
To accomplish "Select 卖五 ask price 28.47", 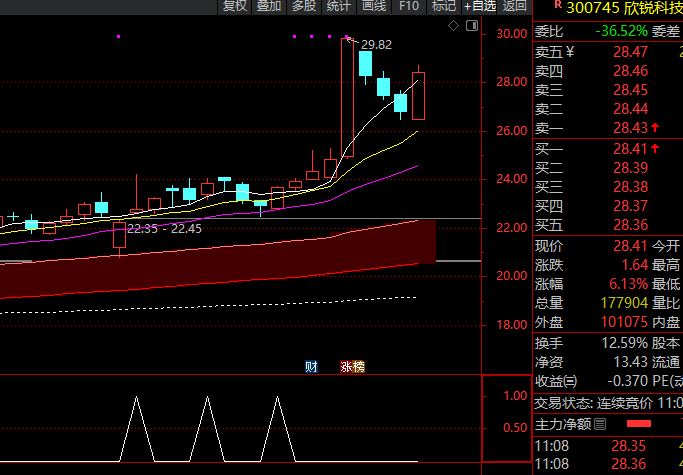I will coord(630,52).
